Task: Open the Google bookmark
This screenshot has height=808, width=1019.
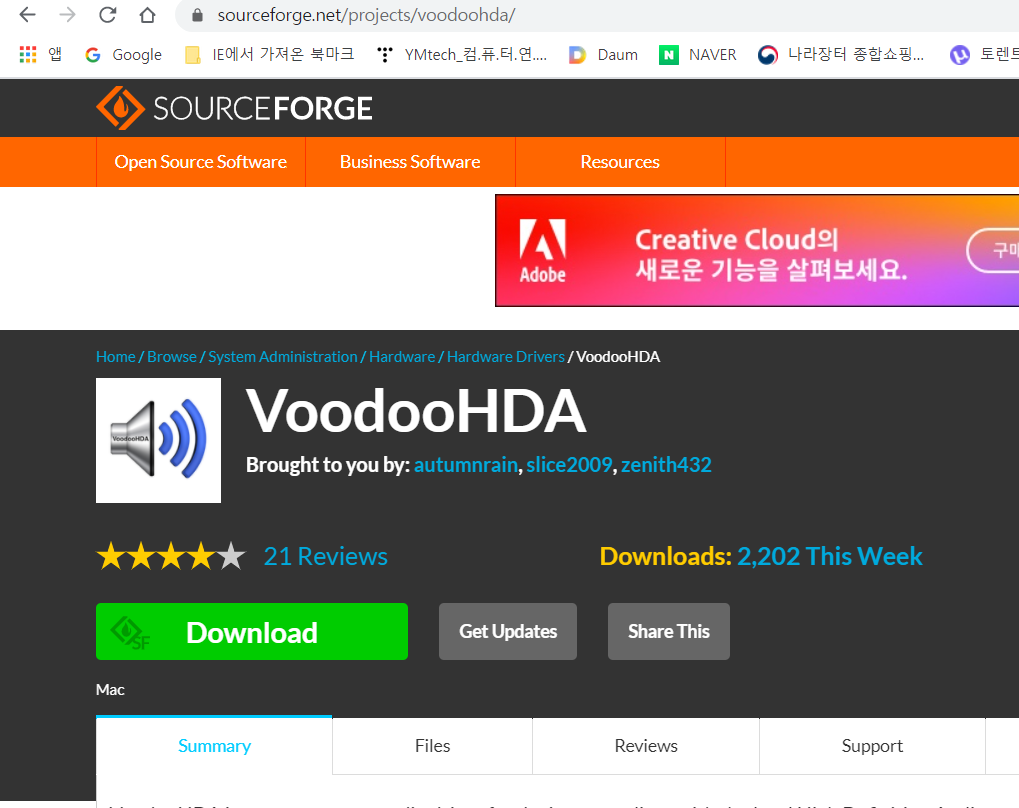Action: [x=123, y=55]
